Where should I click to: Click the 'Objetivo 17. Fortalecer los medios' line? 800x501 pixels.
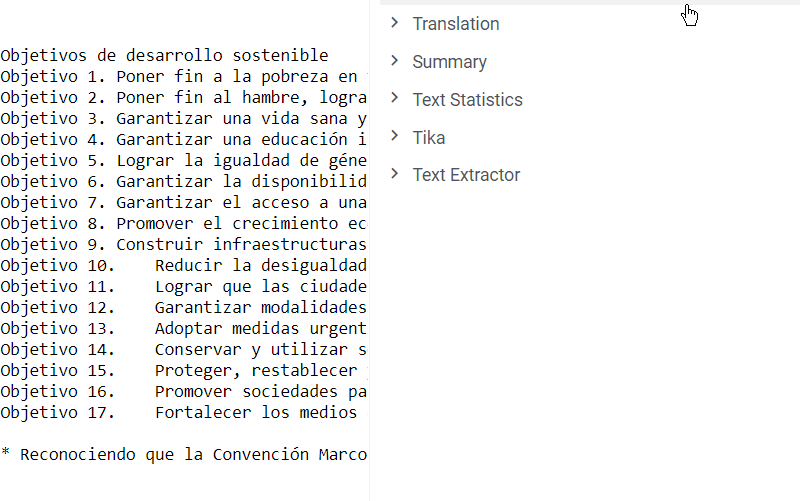[184, 412]
